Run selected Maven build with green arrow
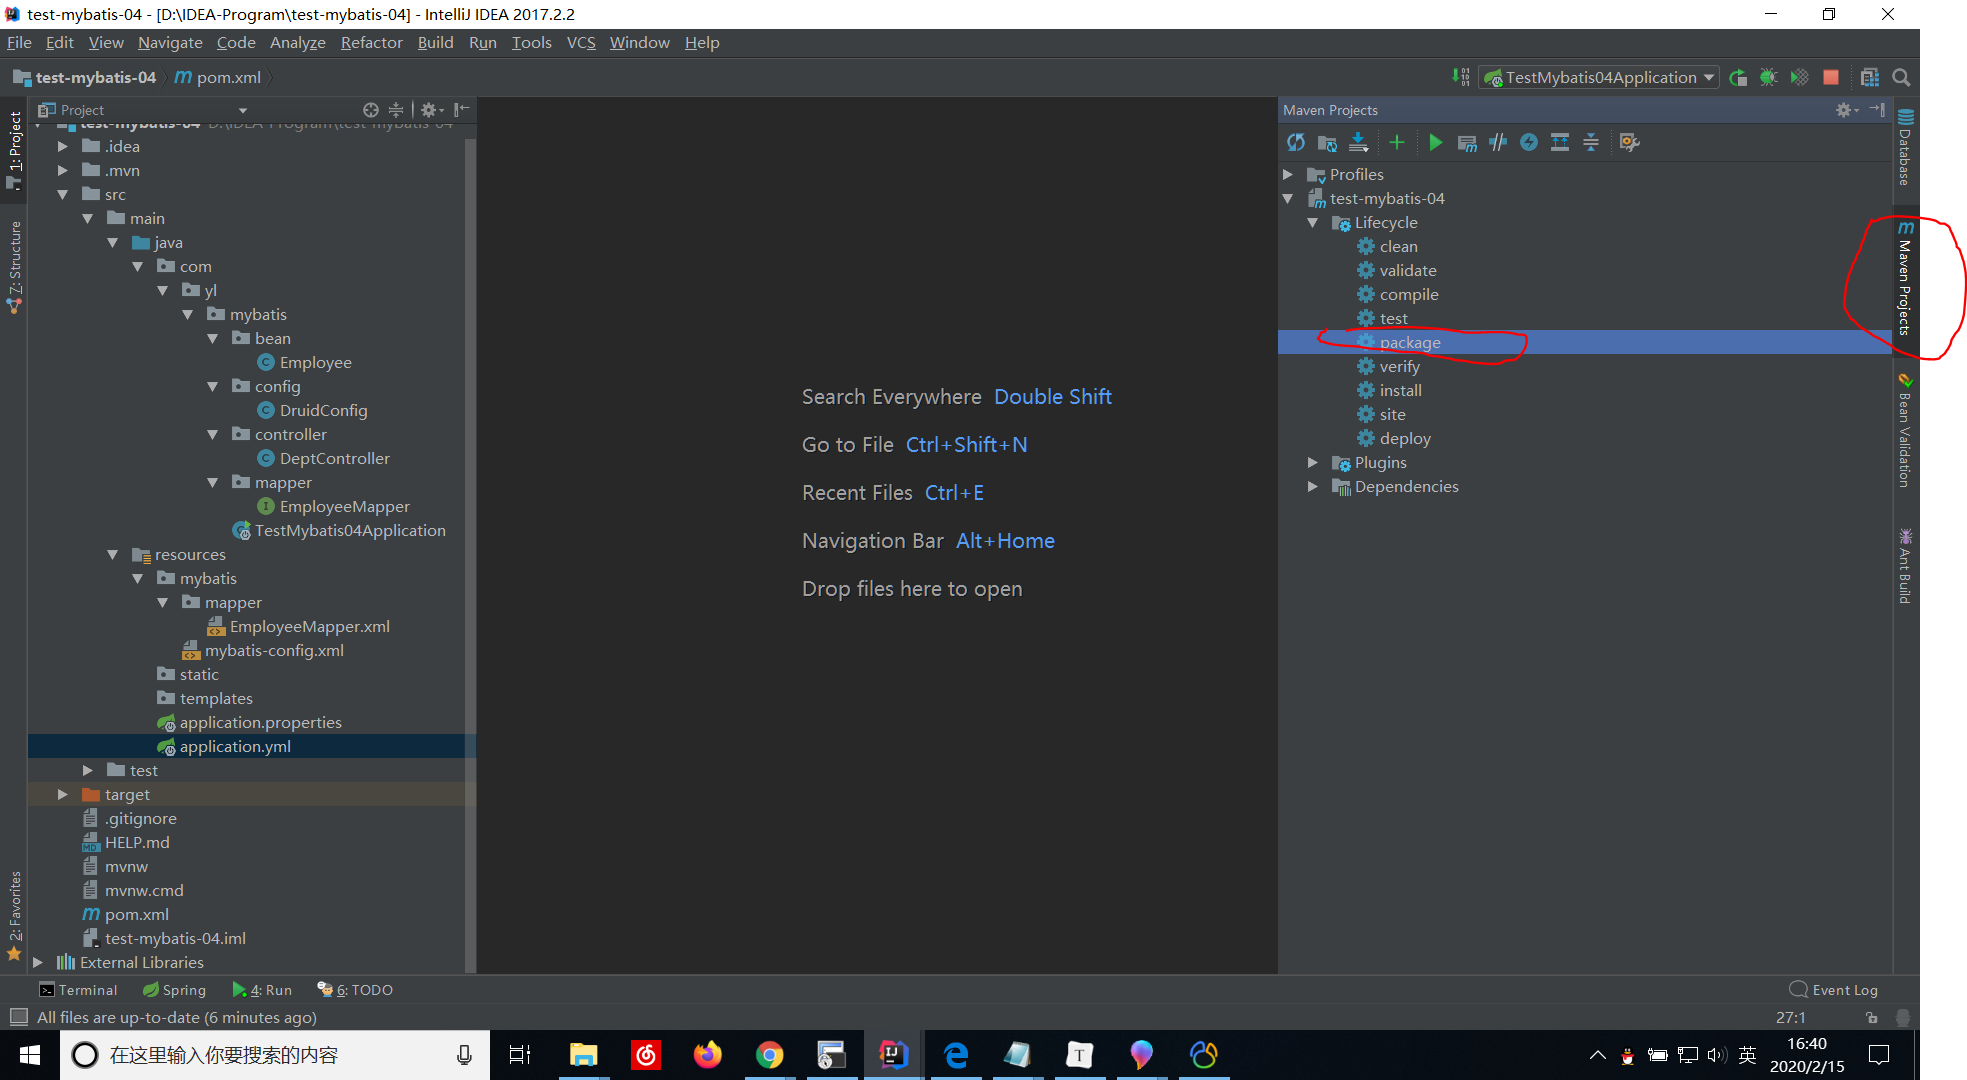 (x=1435, y=142)
